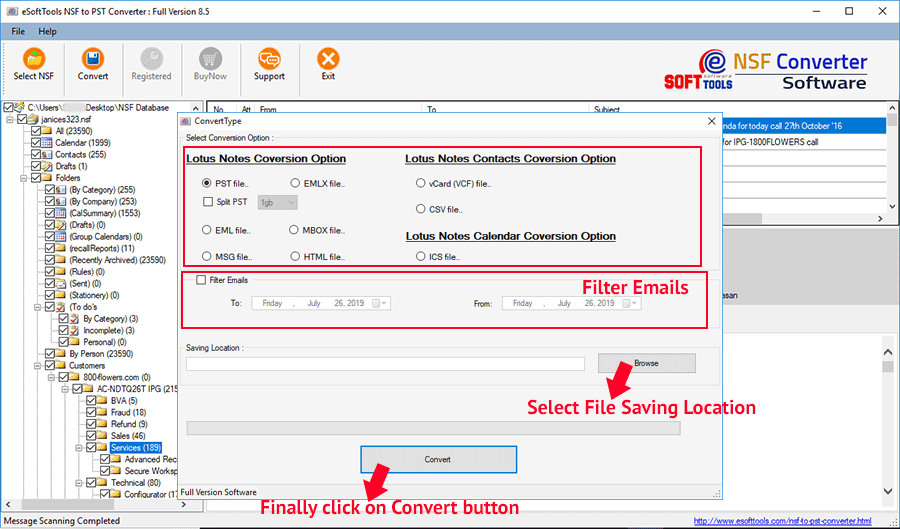Viewport: 900px width, 529px height.
Task: Collapse the Services (189) tree node
Action: [x=79, y=448]
